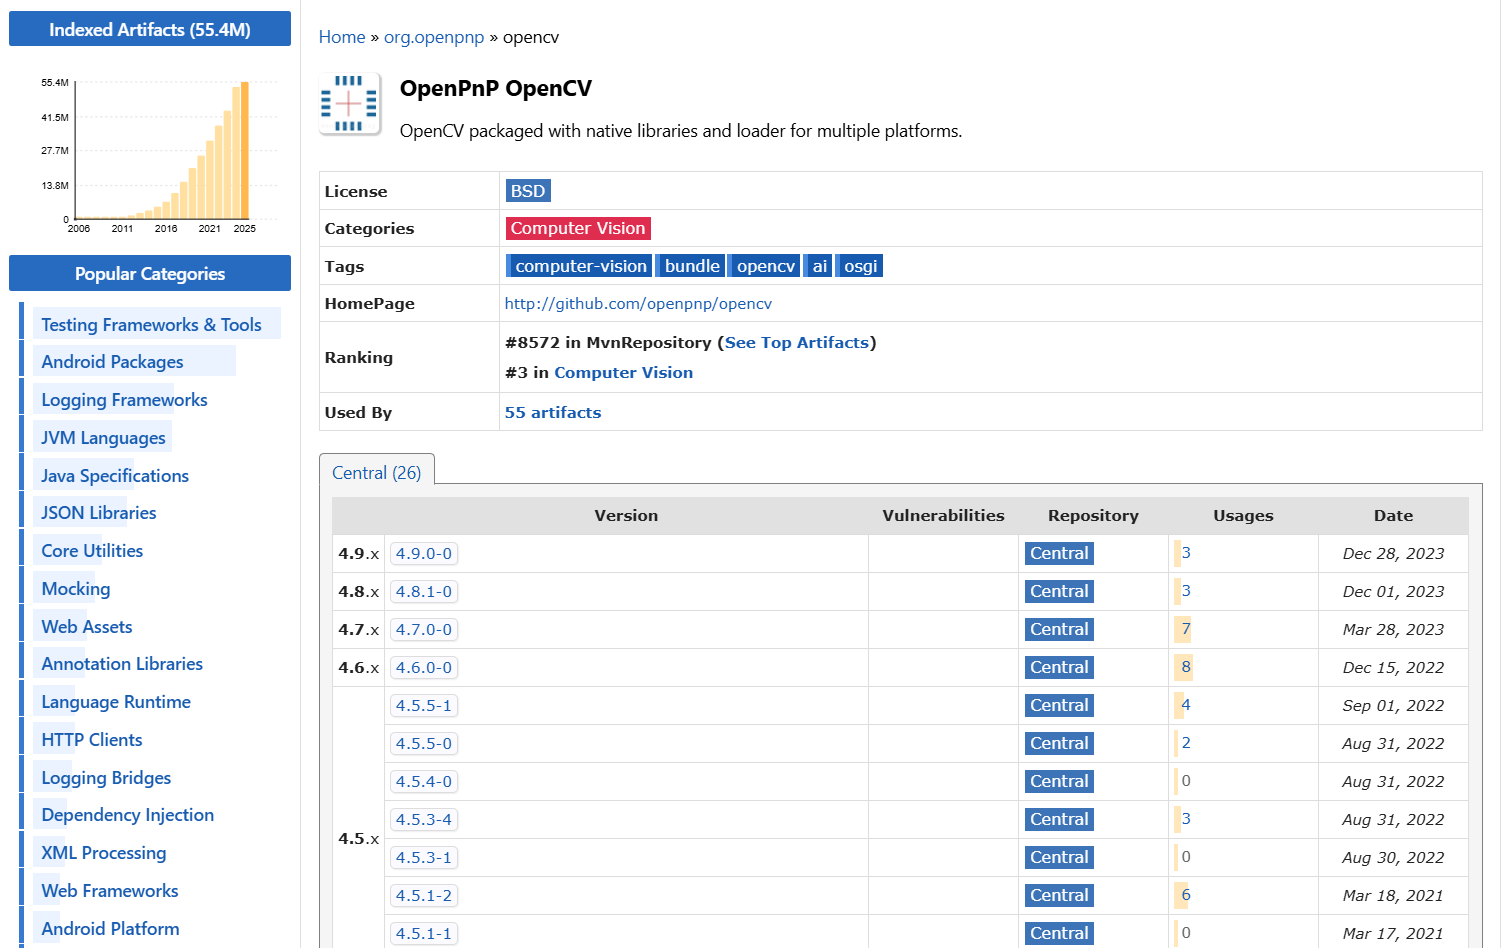The image size is (1501, 948).
Task: Click the OpenPnP OpenCV artifact logo icon
Action: coord(349,103)
